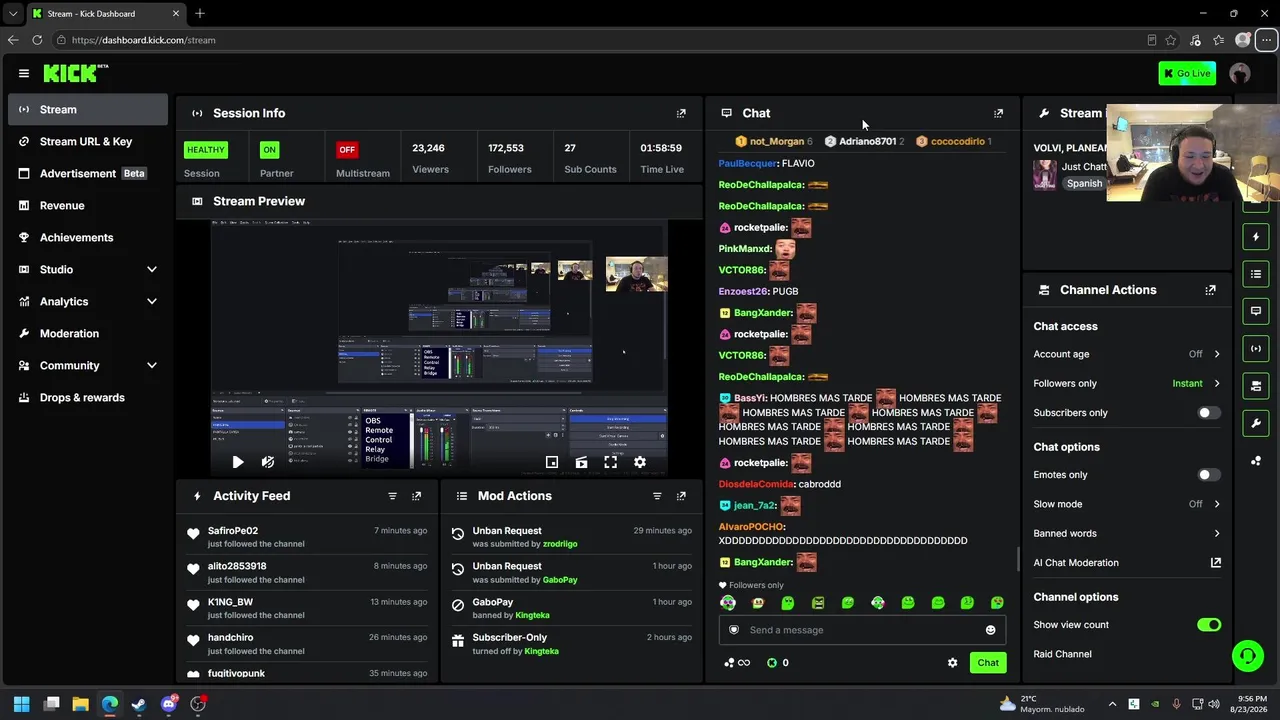The width and height of the screenshot is (1280, 720).
Task: Click the Kick logo
Action: pyautogui.click(x=75, y=73)
